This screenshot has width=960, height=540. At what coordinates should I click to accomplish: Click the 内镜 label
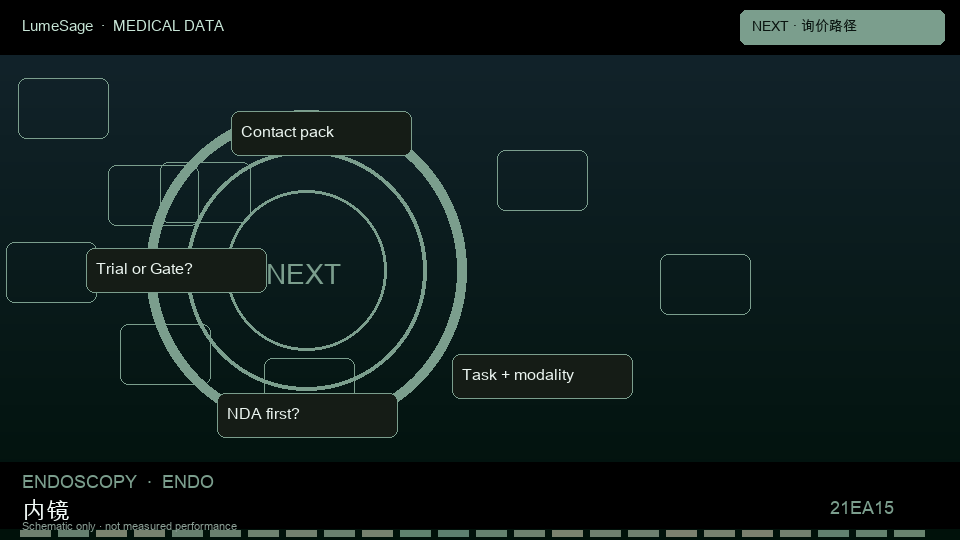pos(46,509)
